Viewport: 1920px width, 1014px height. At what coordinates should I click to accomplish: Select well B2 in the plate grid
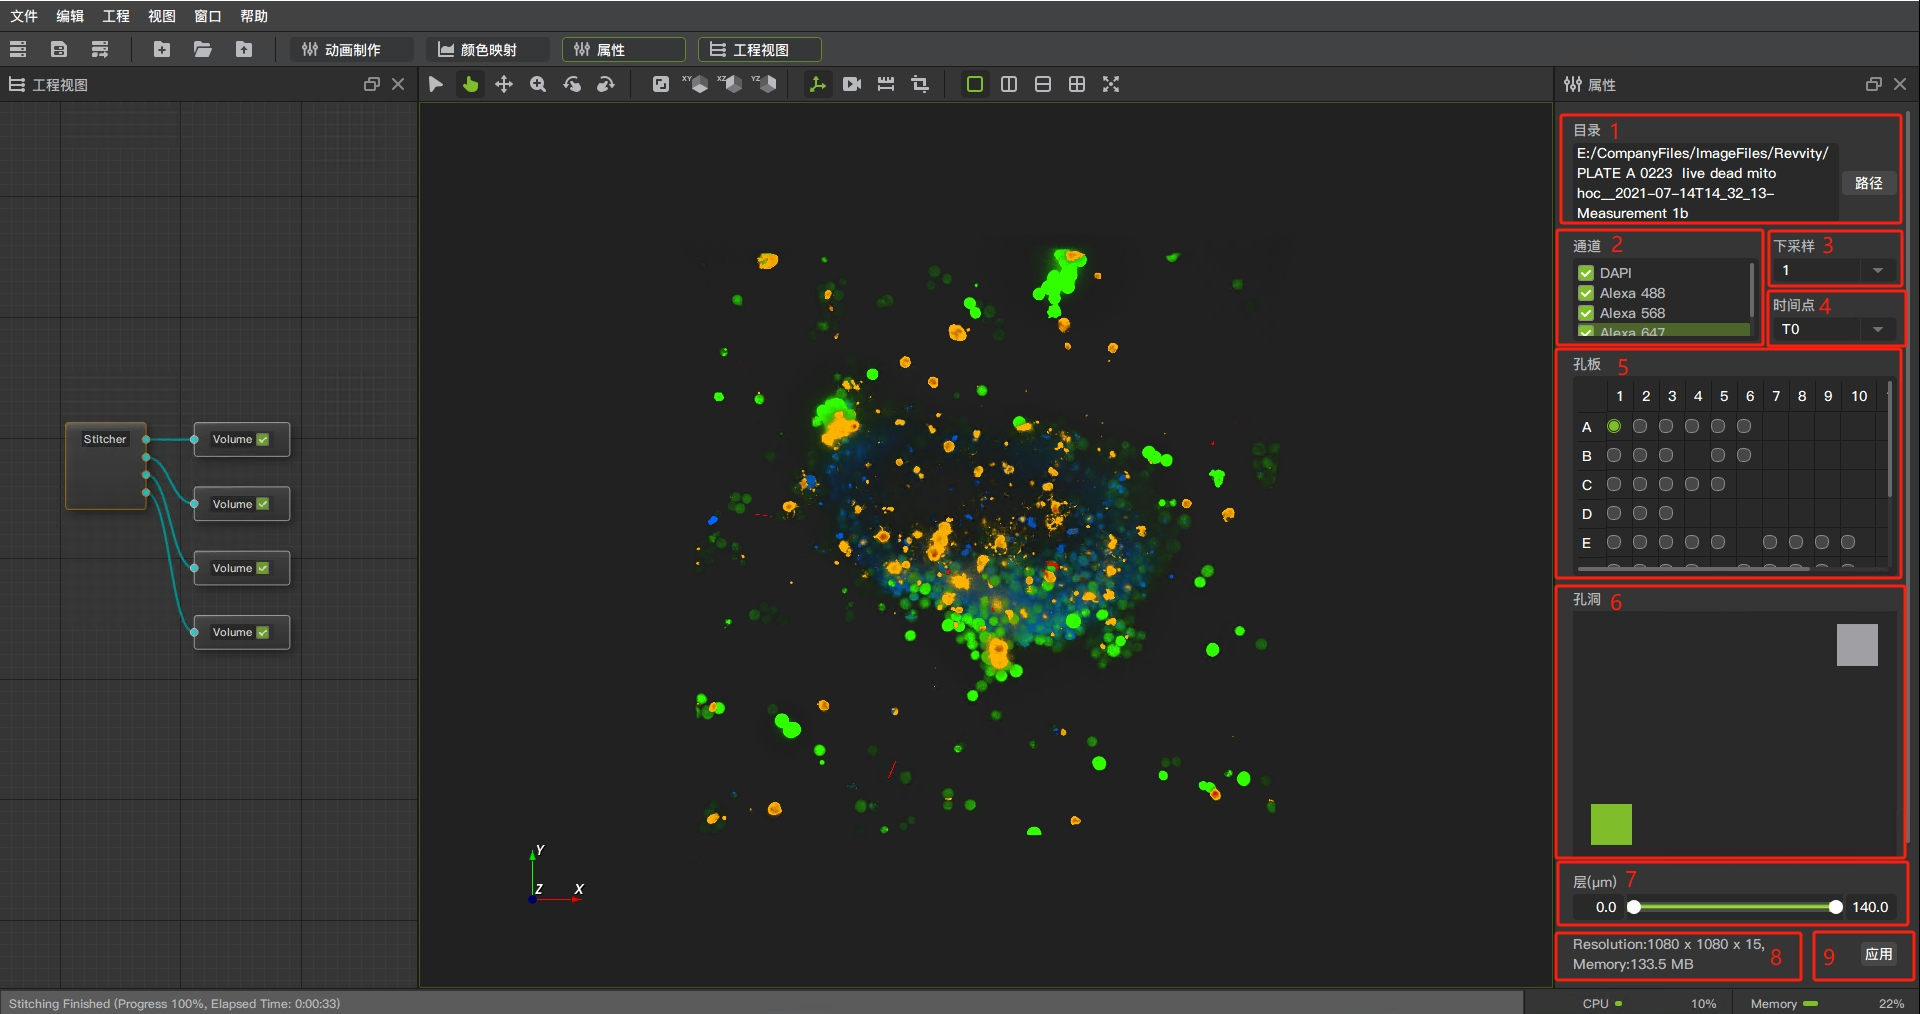point(1640,455)
